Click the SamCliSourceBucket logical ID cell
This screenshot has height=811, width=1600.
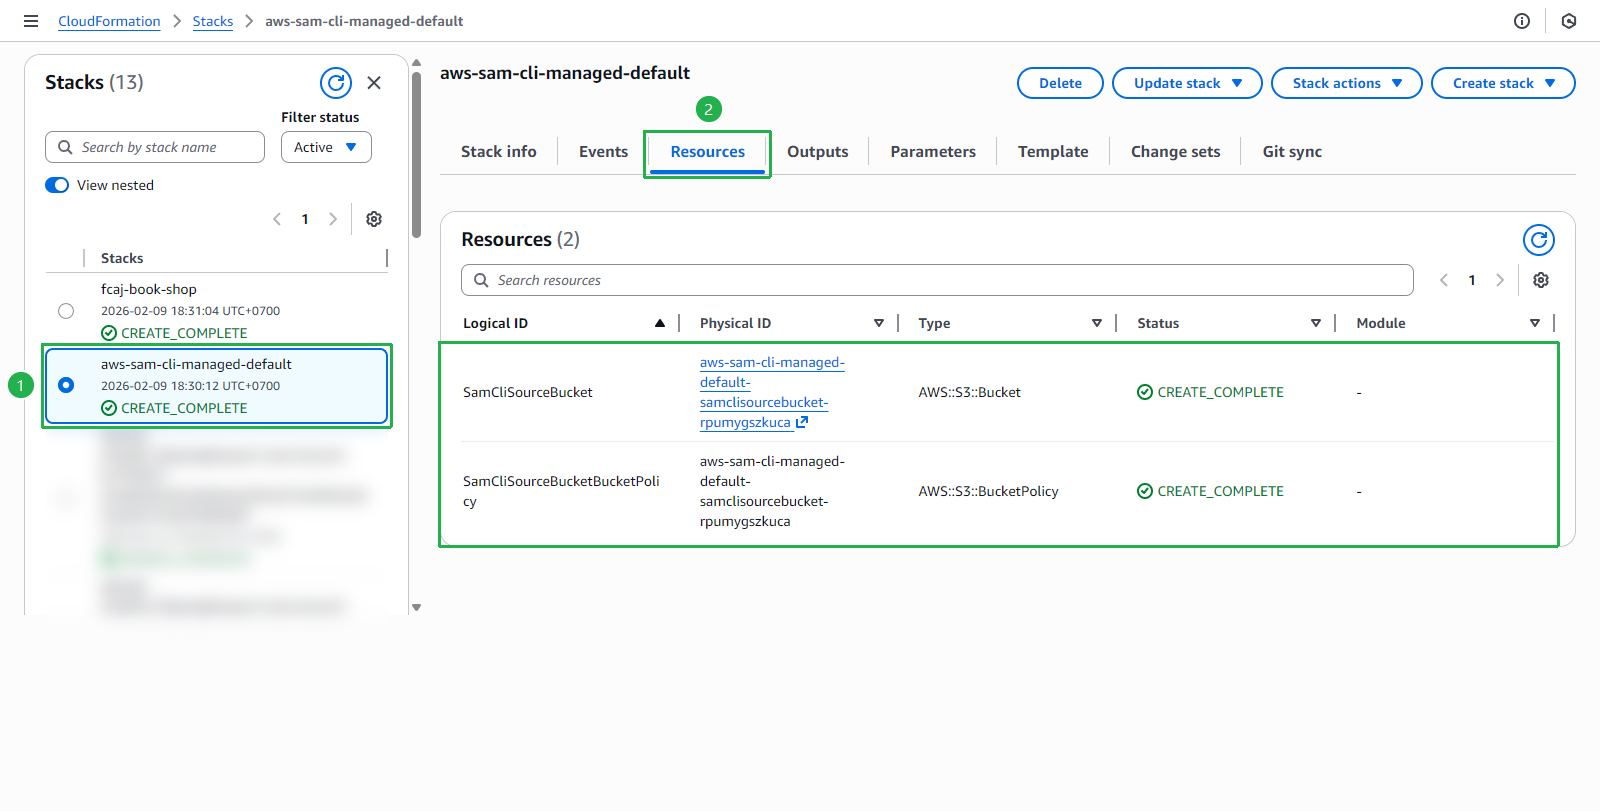[x=528, y=392]
